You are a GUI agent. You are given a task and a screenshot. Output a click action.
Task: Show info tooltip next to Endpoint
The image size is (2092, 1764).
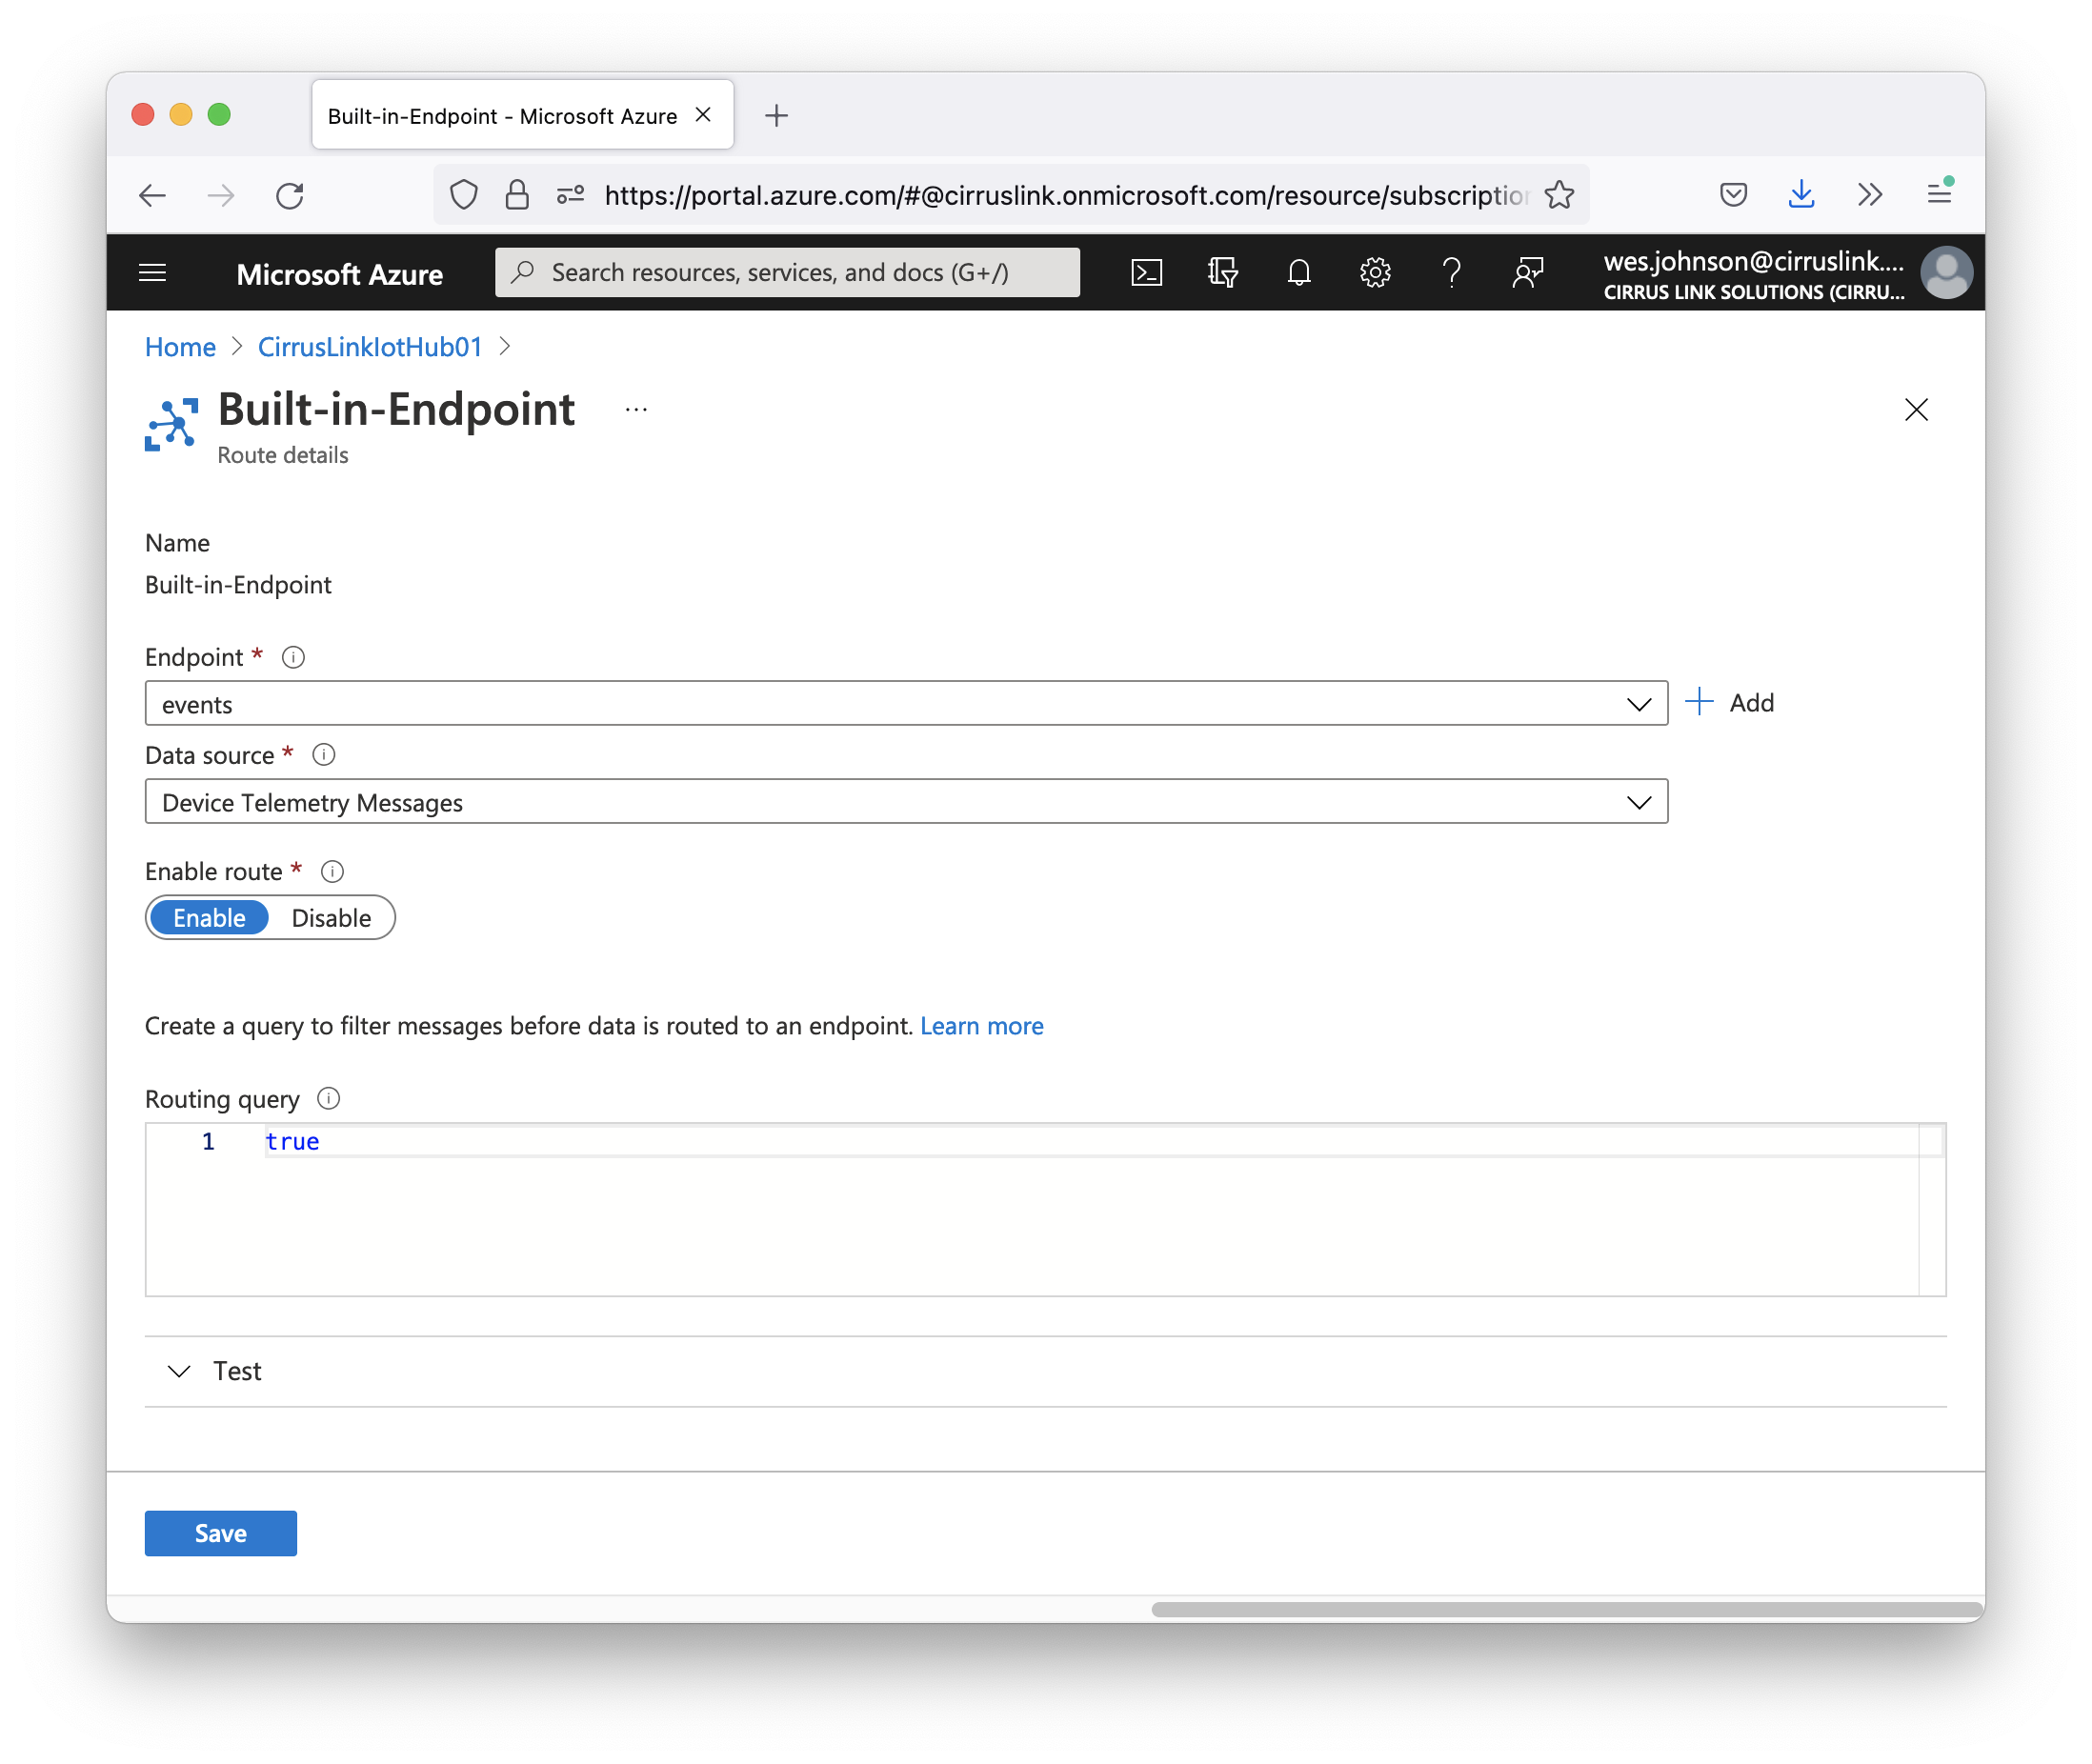[x=293, y=657]
